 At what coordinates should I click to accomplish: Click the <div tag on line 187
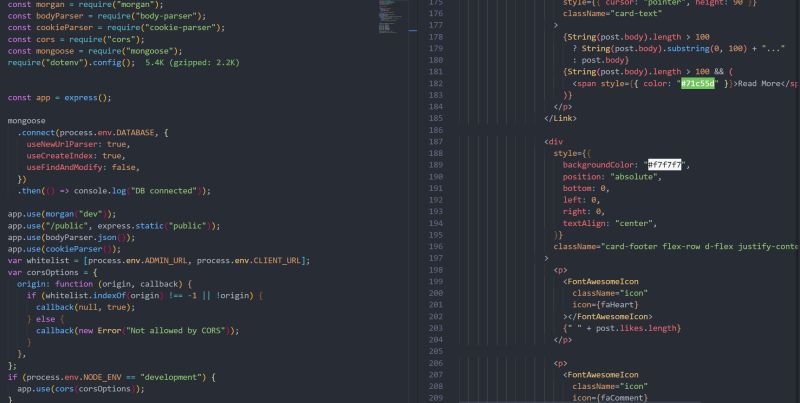553,142
